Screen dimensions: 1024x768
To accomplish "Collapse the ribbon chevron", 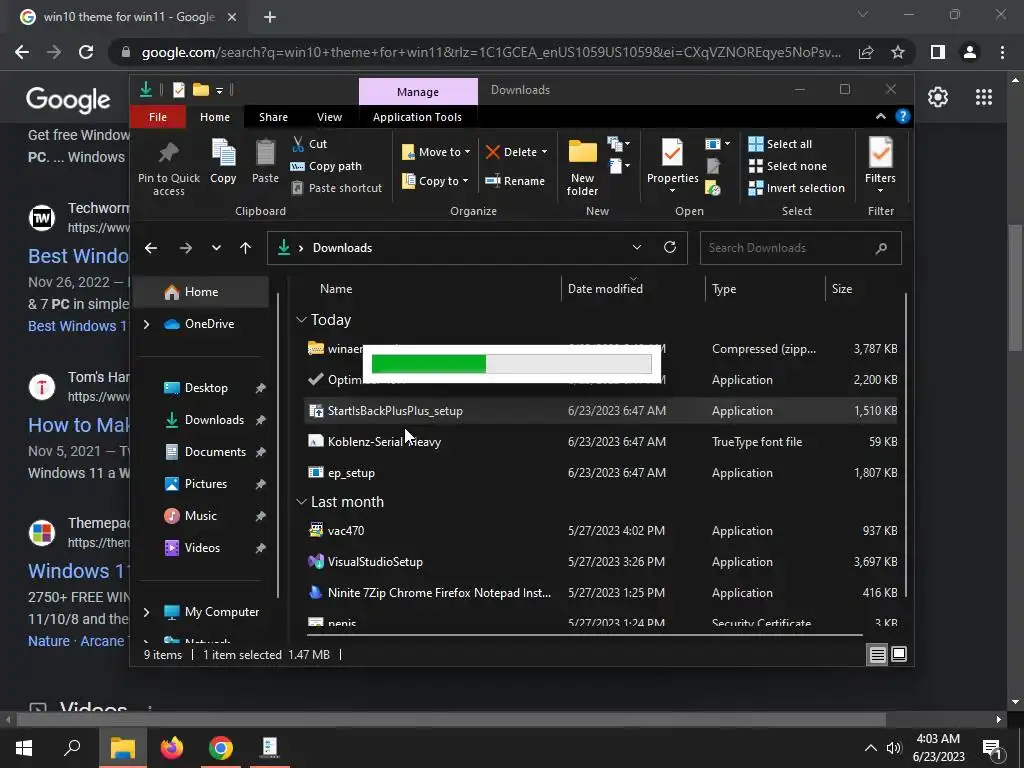I will (880, 116).
